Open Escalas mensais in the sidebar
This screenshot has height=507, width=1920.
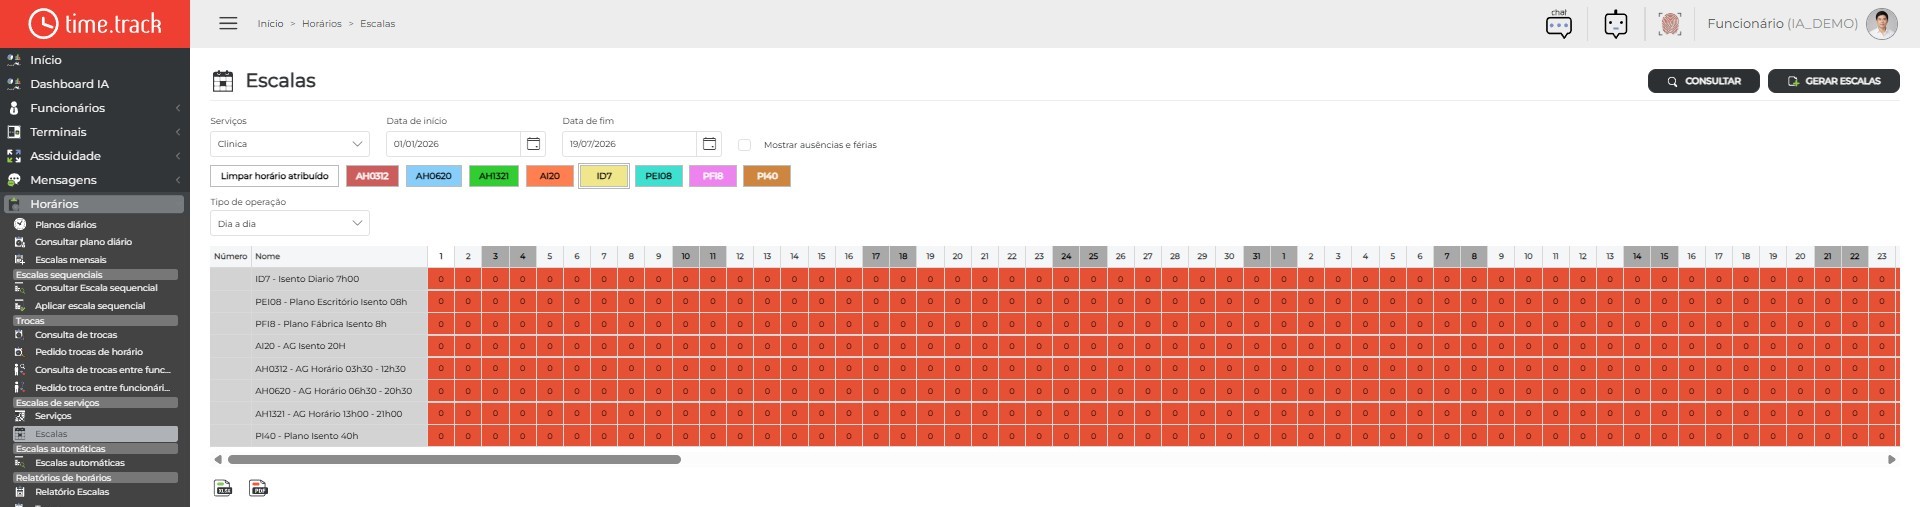70,260
